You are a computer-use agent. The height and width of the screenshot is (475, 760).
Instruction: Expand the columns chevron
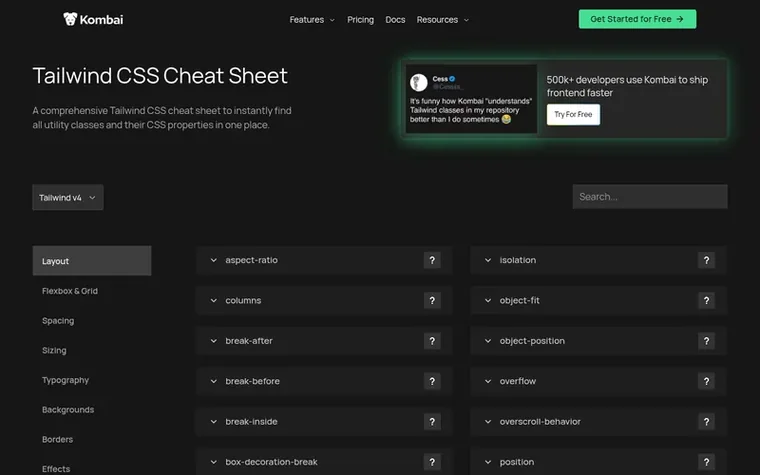click(213, 301)
